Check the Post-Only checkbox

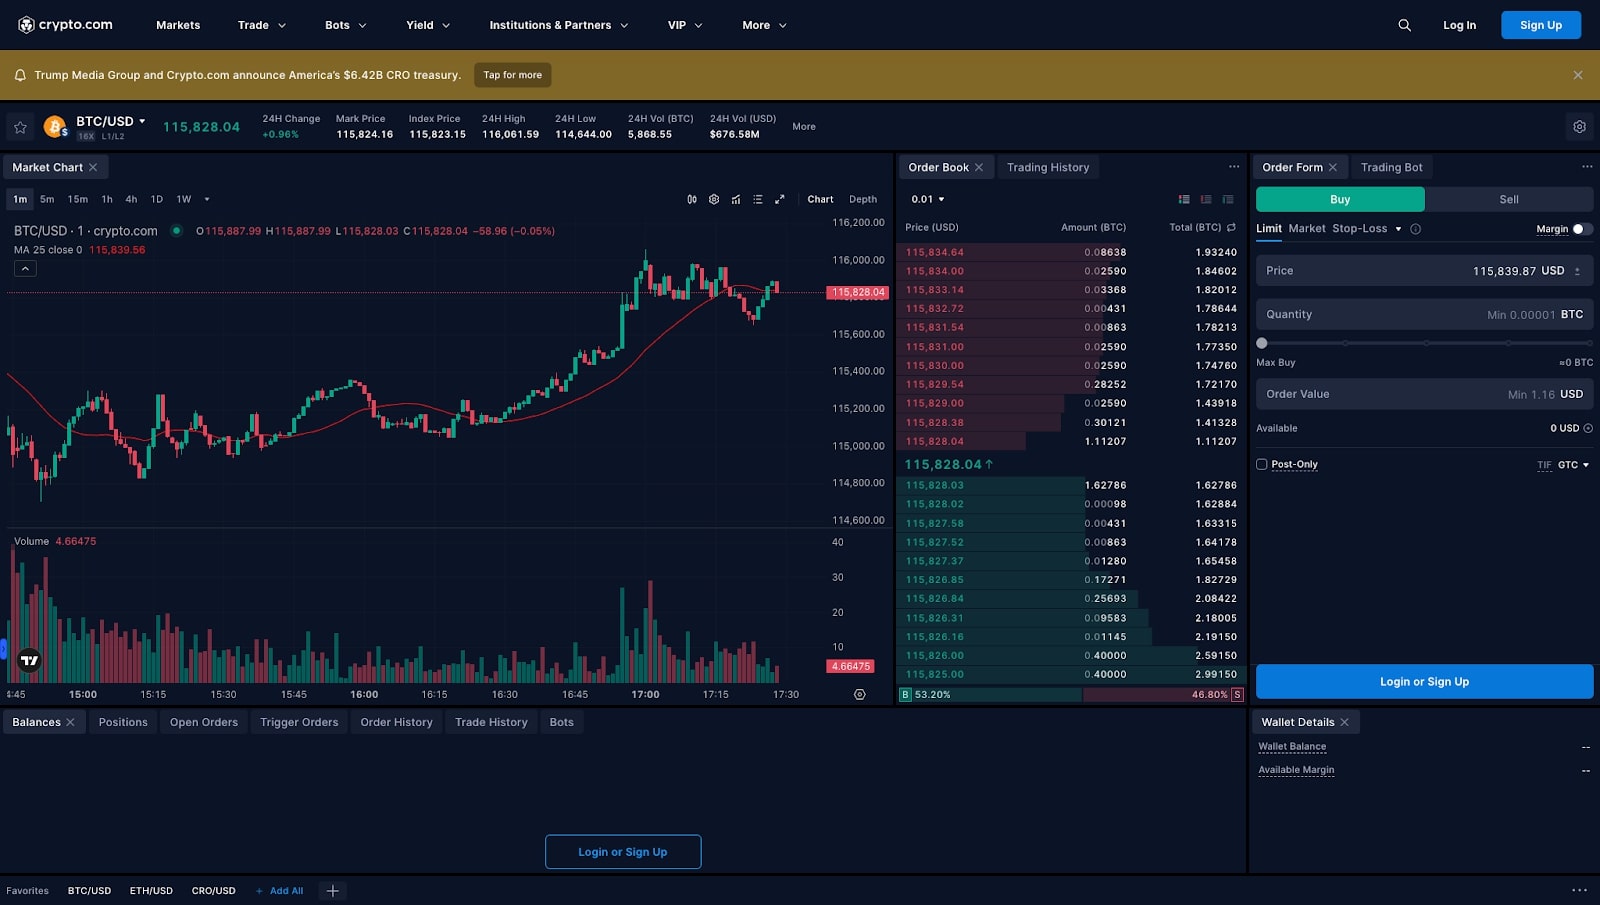point(1262,464)
